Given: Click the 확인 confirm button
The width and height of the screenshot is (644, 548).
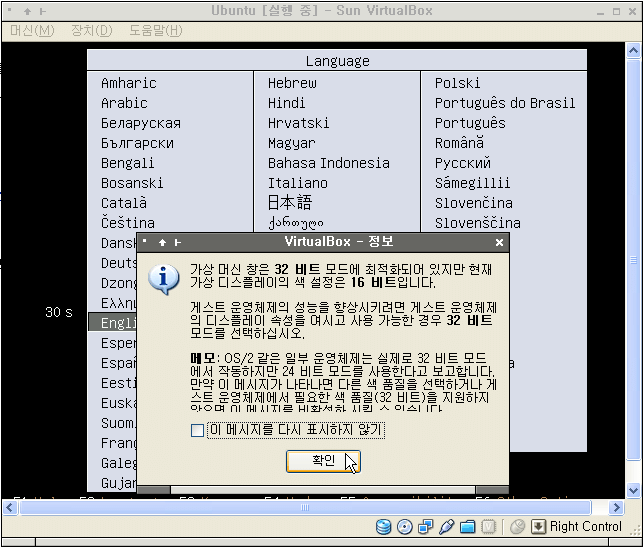Looking at the screenshot, I should click(323, 461).
